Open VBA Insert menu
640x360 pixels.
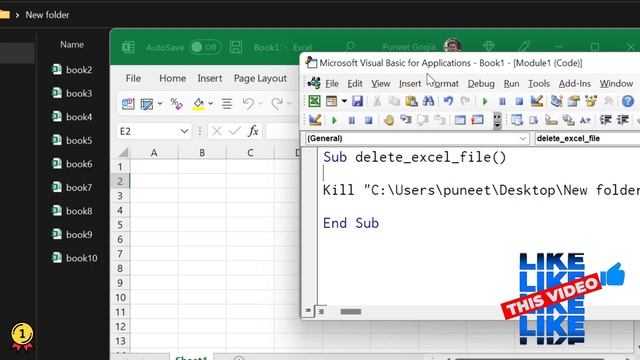coord(410,84)
